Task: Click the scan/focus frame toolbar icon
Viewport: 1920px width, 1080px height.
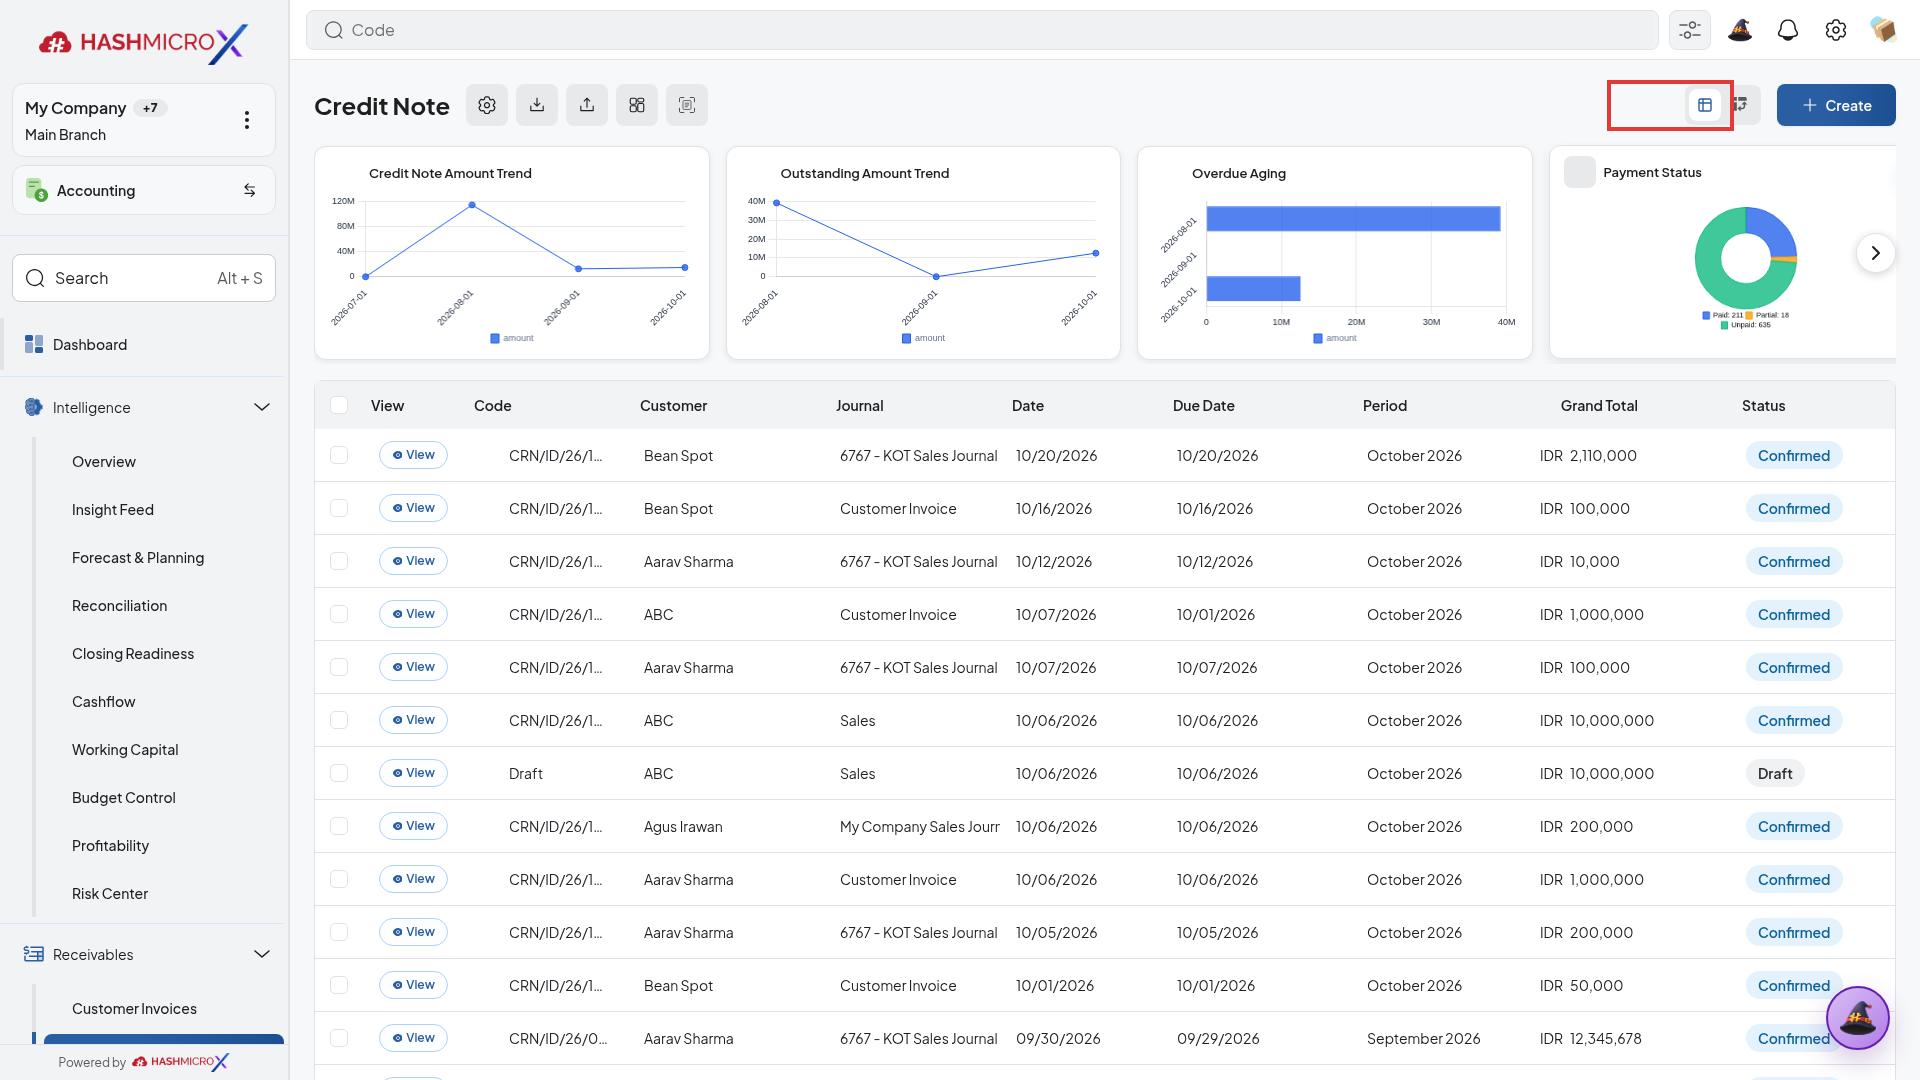Action: 687,105
